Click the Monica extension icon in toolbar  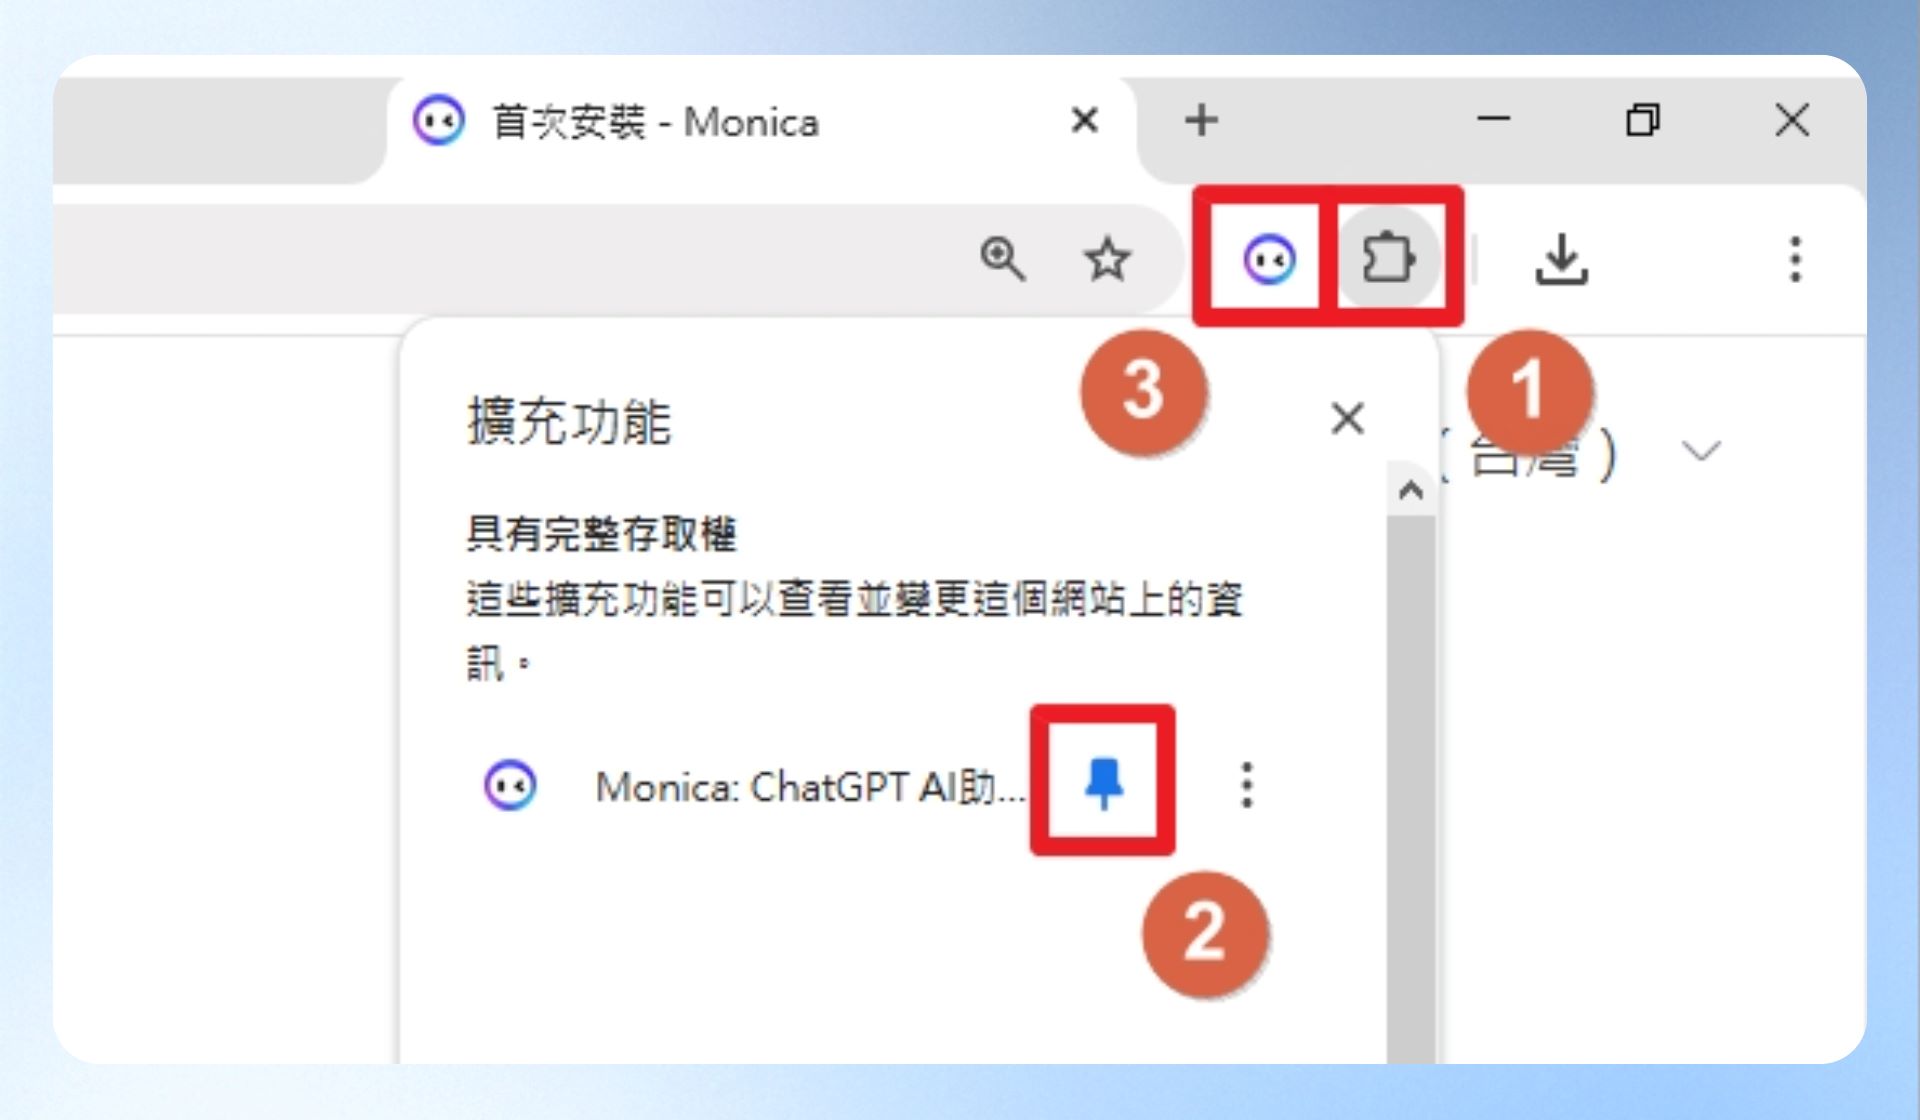(x=1269, y=259)
